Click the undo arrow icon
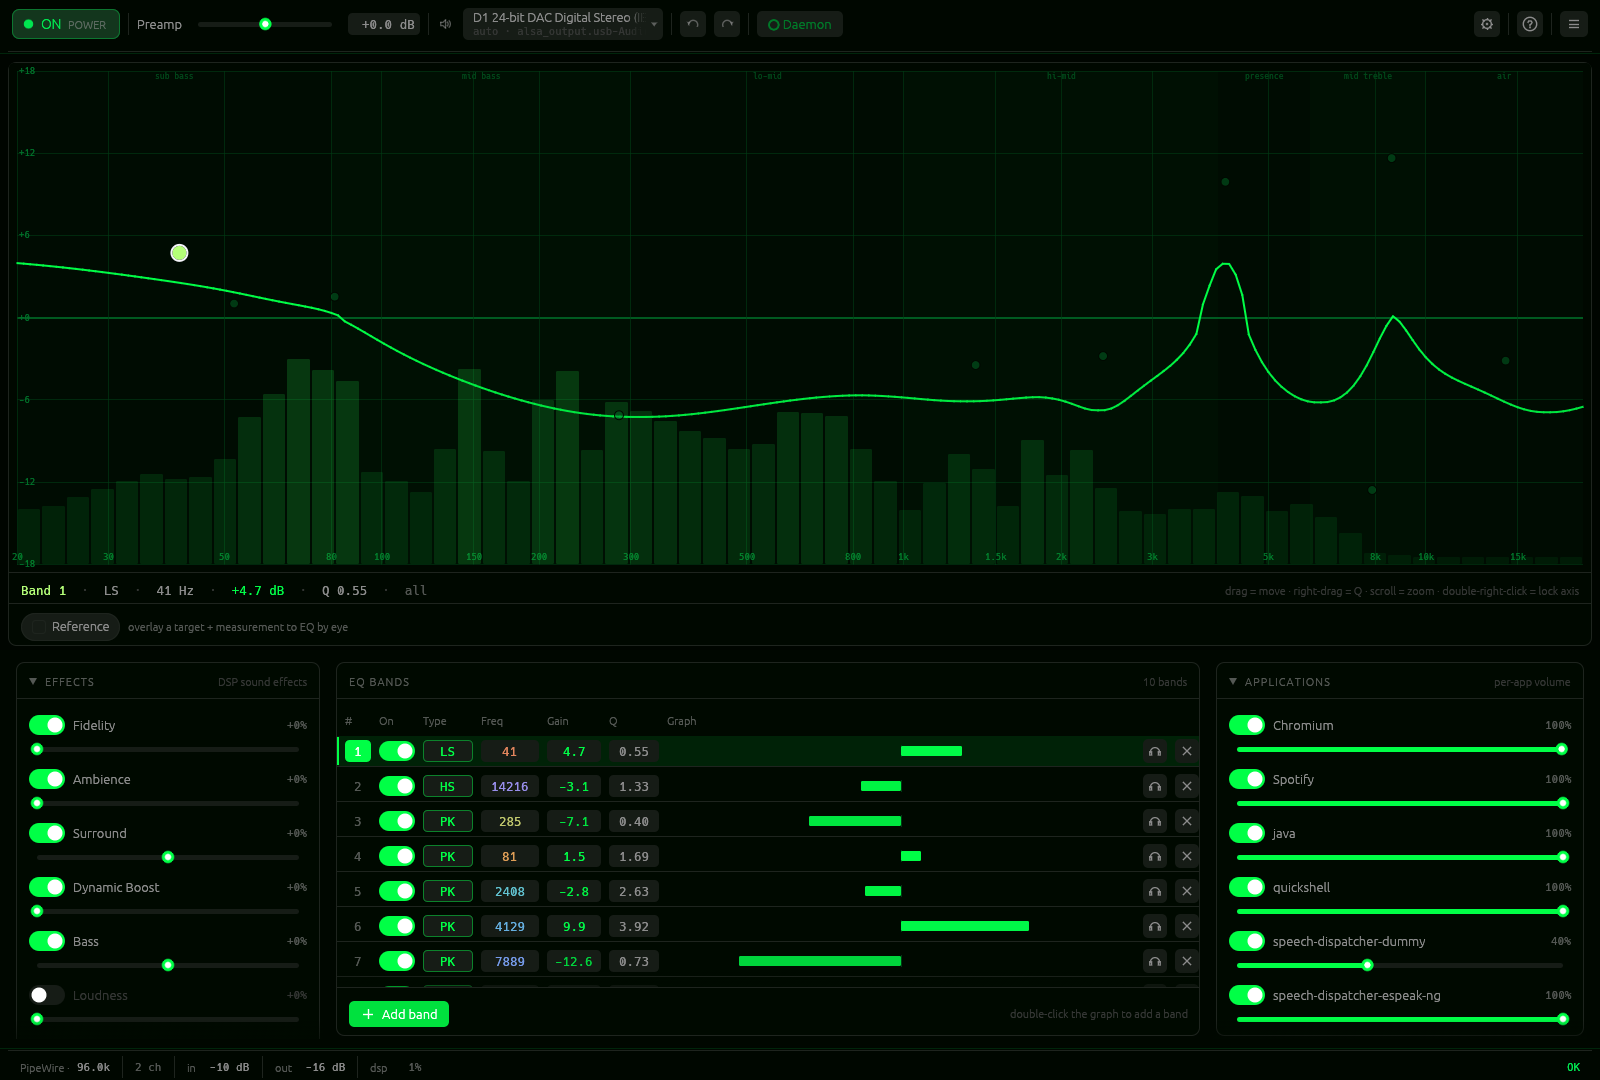 [x=693, y=24]
